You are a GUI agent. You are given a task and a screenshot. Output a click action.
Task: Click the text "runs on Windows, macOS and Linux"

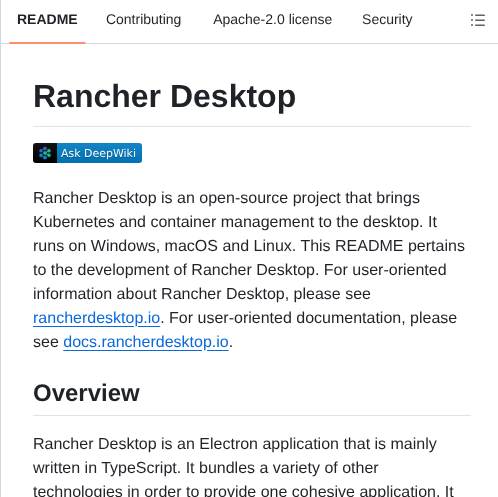162,246
